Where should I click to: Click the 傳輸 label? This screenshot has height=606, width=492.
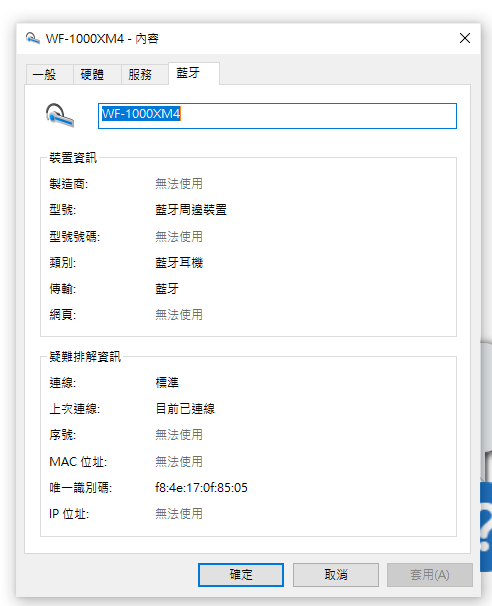(x=63, y=288)
